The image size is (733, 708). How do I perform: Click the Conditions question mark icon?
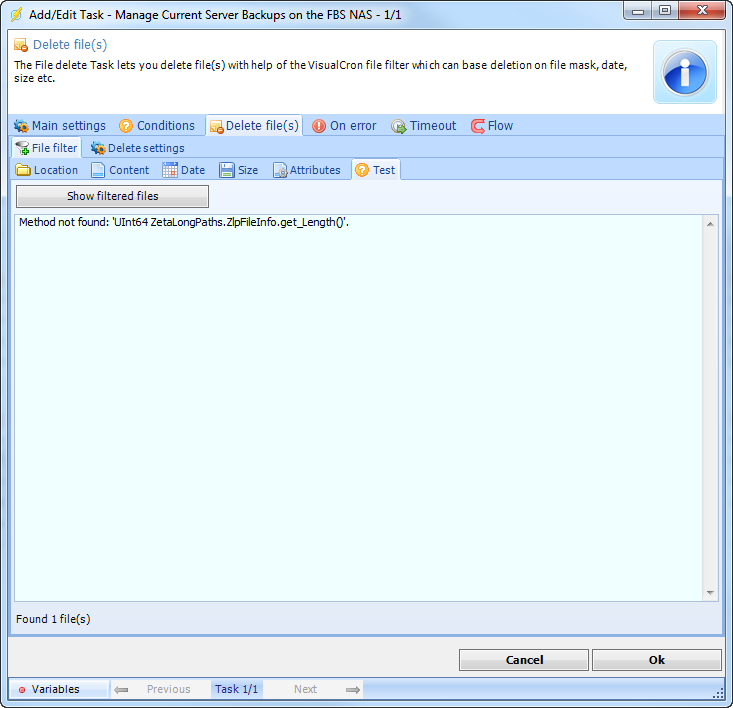126,126
